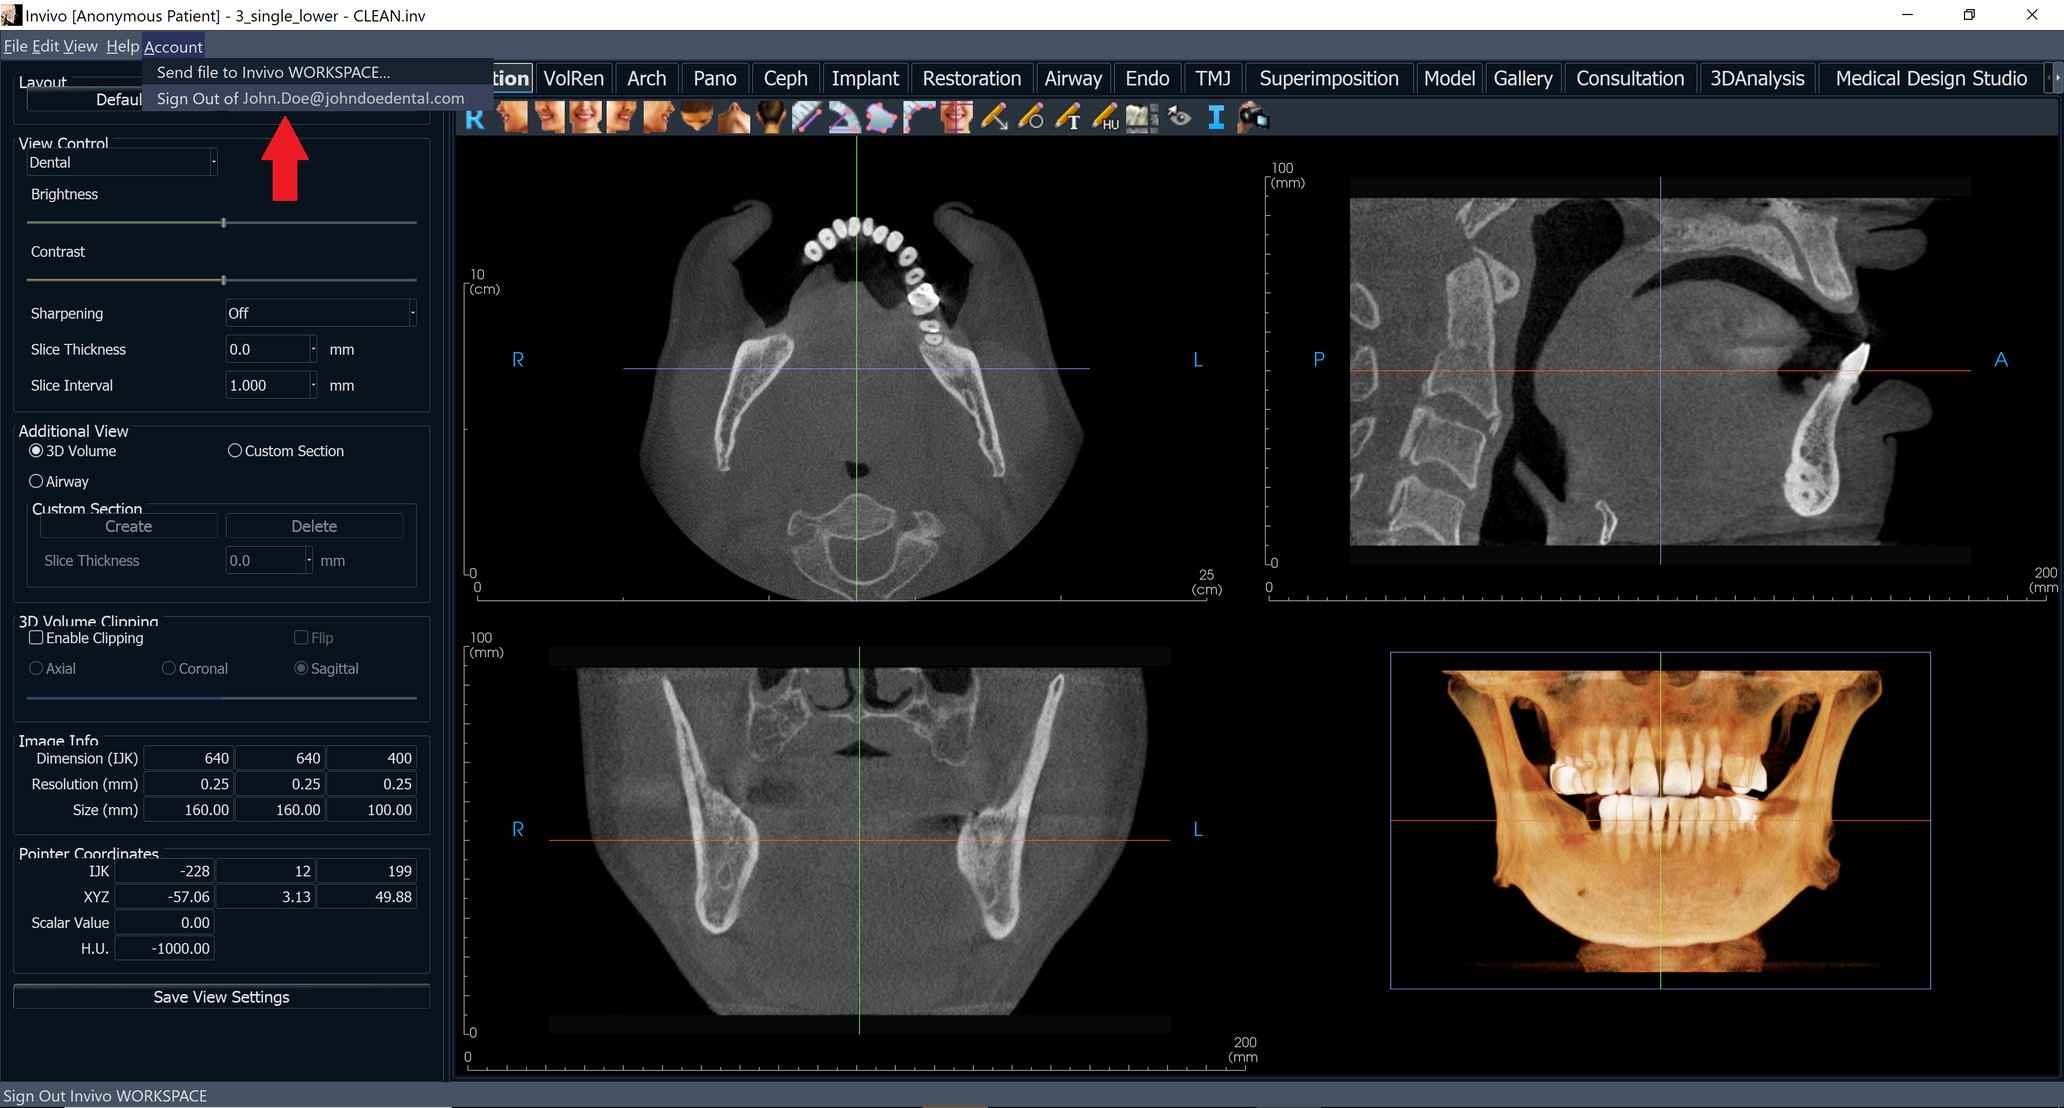Click the front face view icon
Viewport: 2064px width, 1108px height.
coord(585,118)
